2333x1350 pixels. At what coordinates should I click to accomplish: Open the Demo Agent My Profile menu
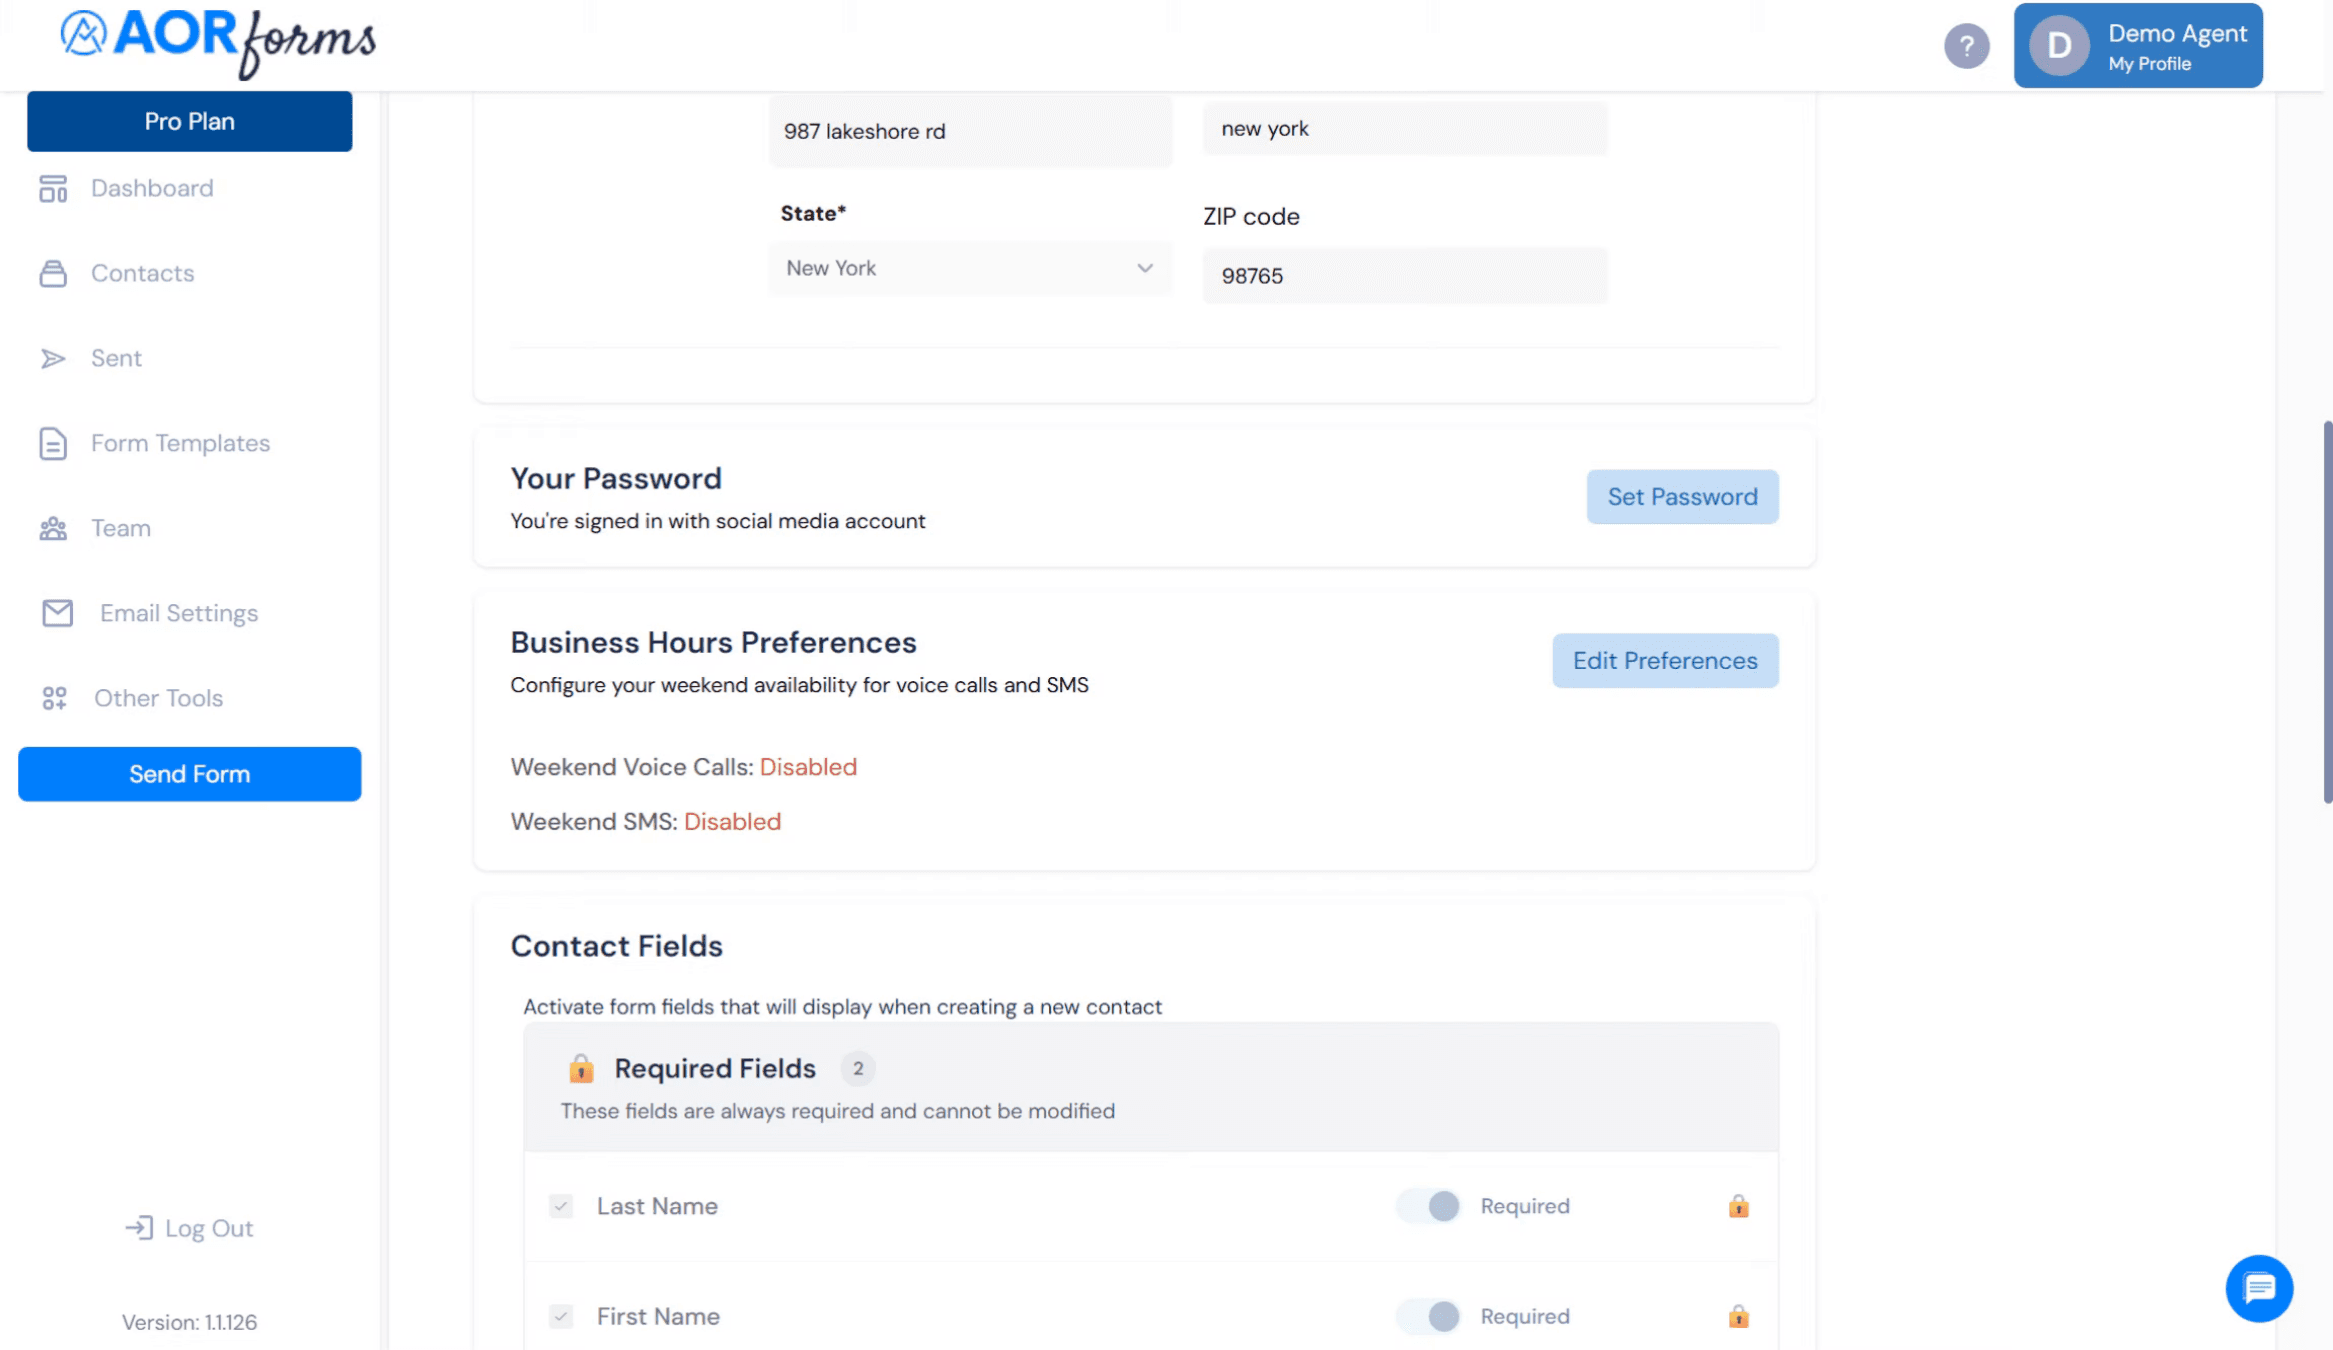(x=2138, y=46)
